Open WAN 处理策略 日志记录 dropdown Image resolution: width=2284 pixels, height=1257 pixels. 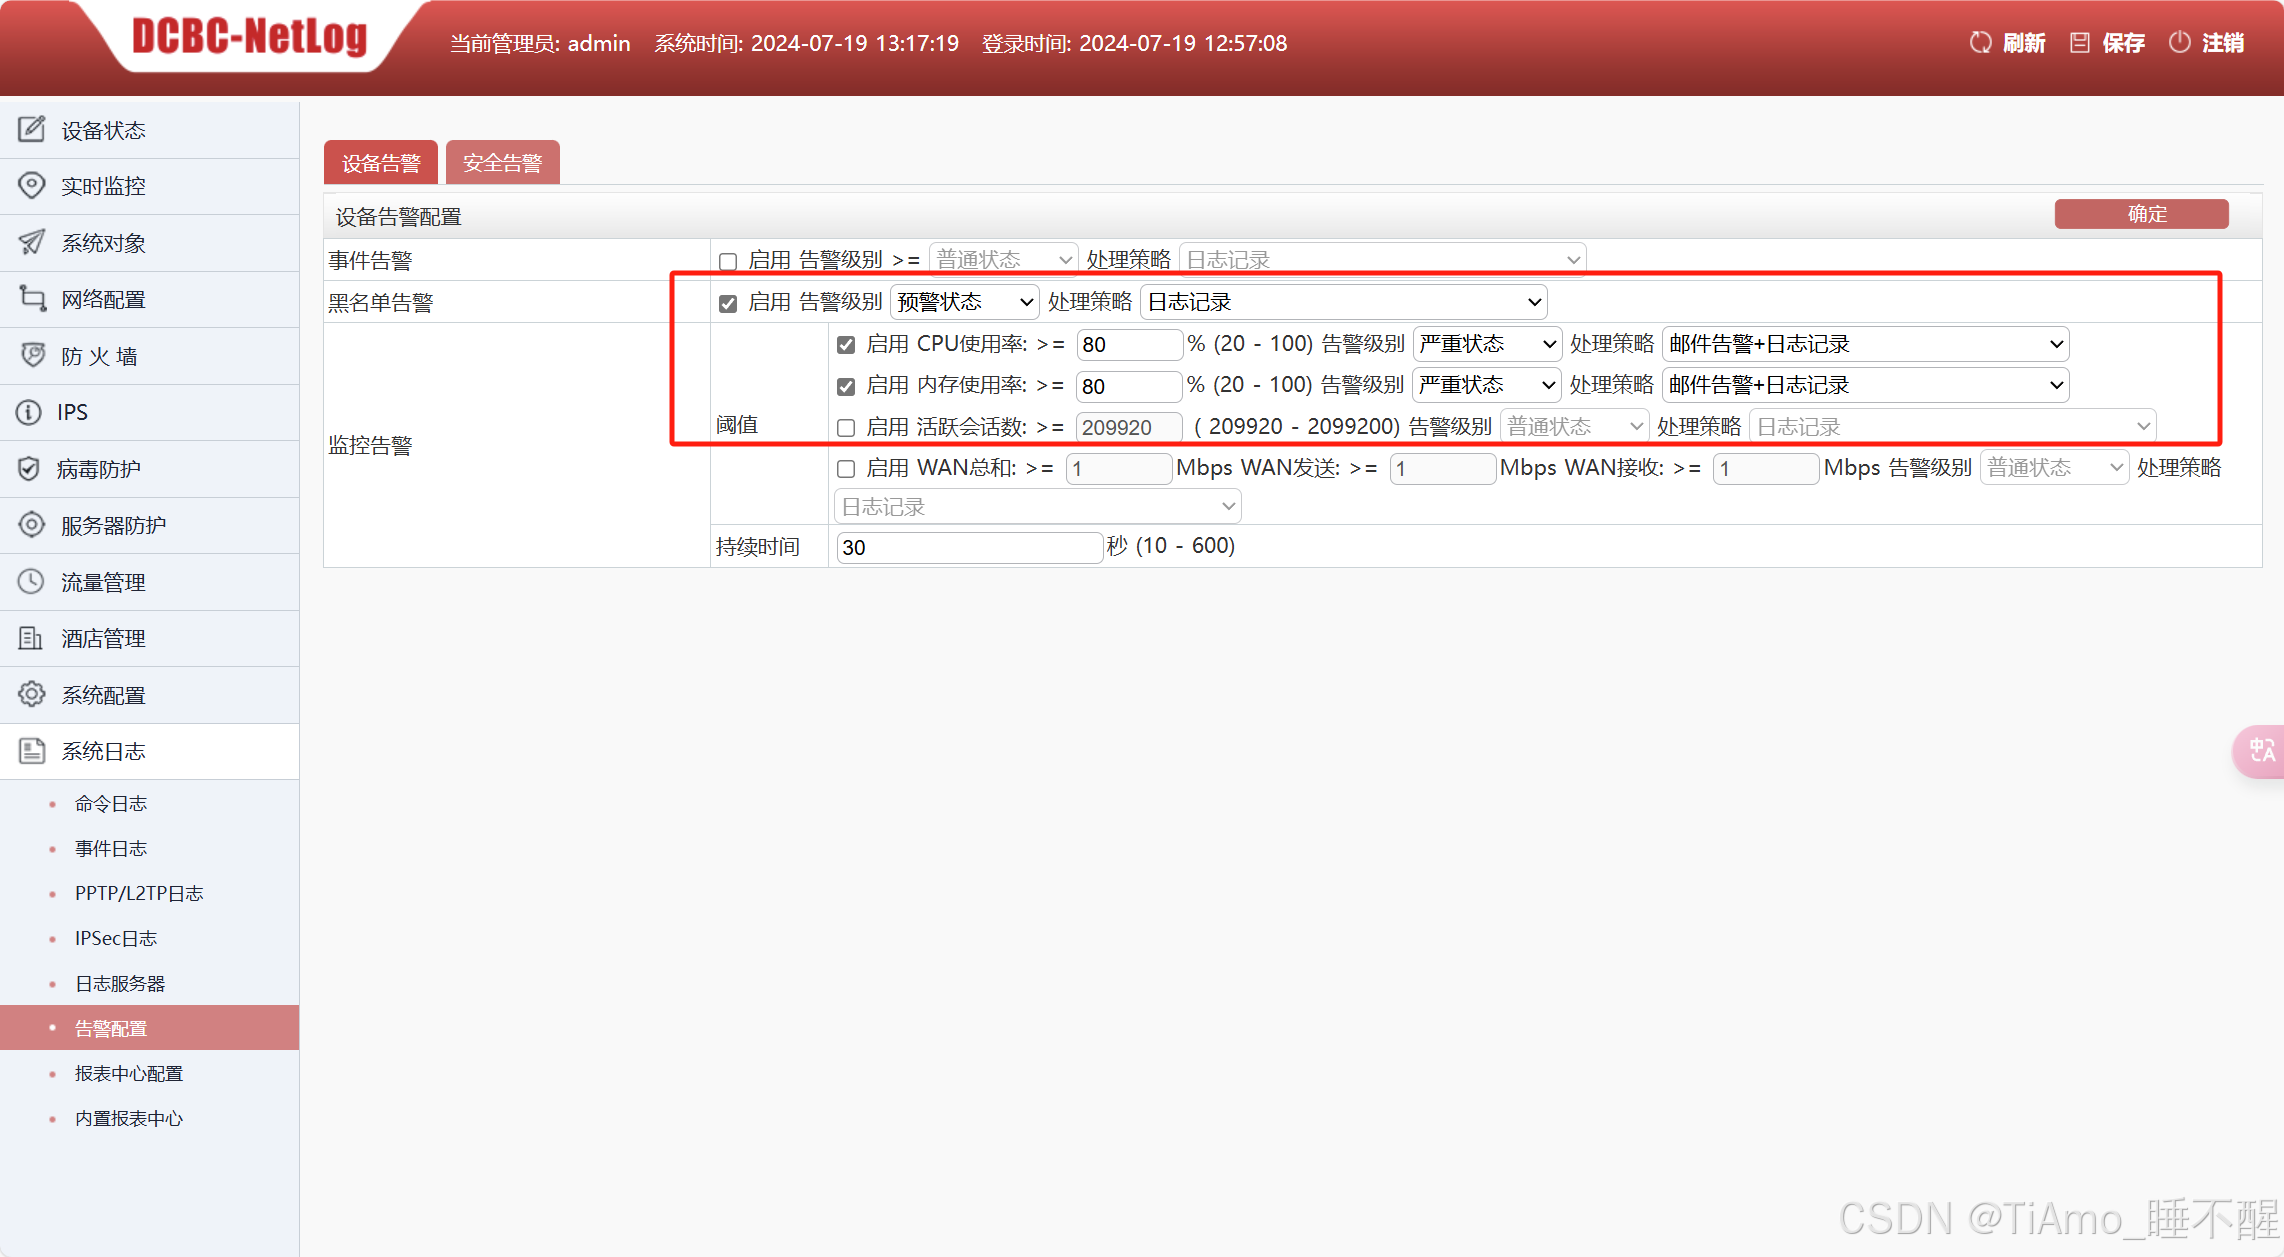point(1038,507)
